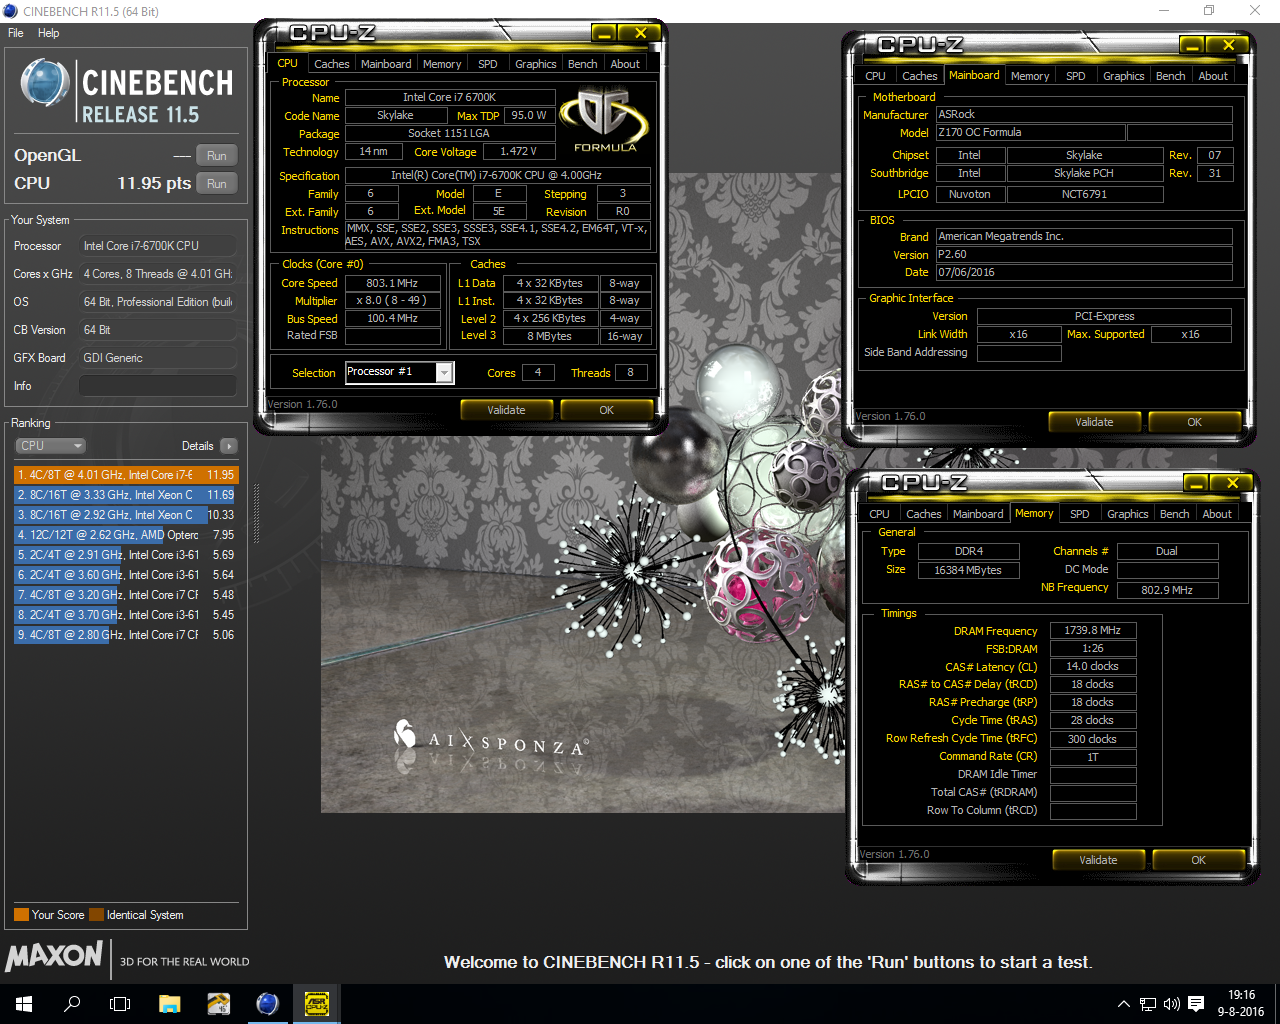The height and width of the screenshot is (1024, 1280).
Task: Click the ASRock CPU-Z taskbar icon
Action: click(x=316, y=1004)
